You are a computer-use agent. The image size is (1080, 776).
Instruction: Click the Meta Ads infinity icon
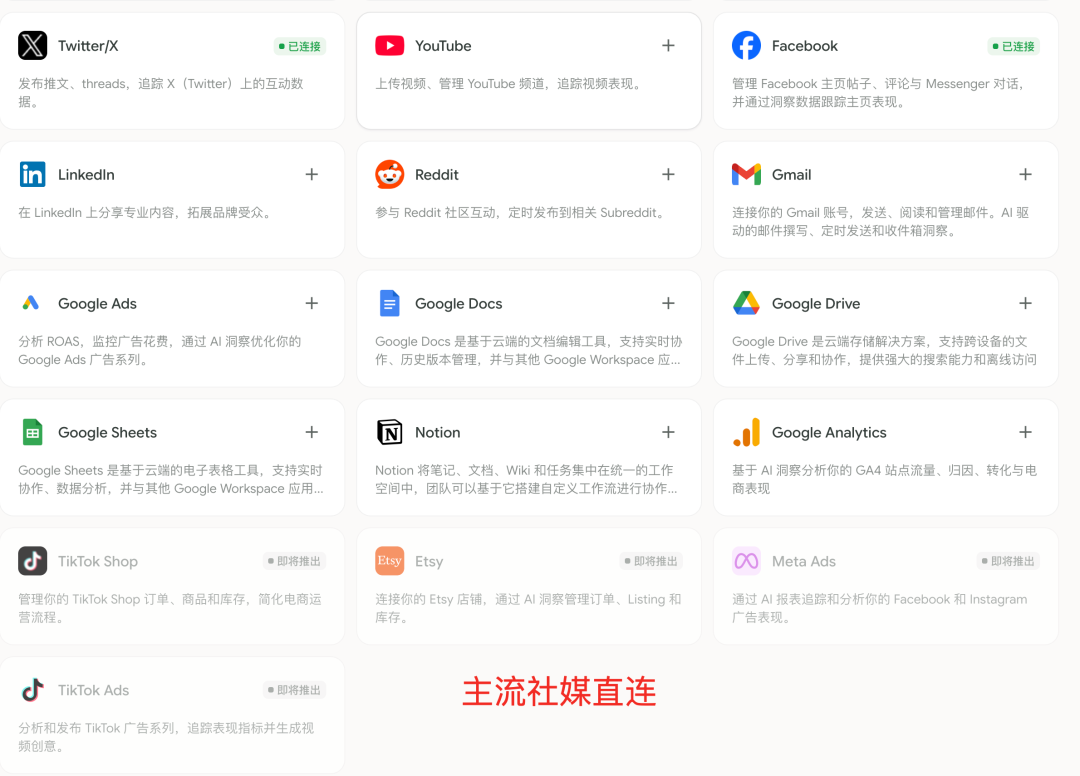[746, 561]
